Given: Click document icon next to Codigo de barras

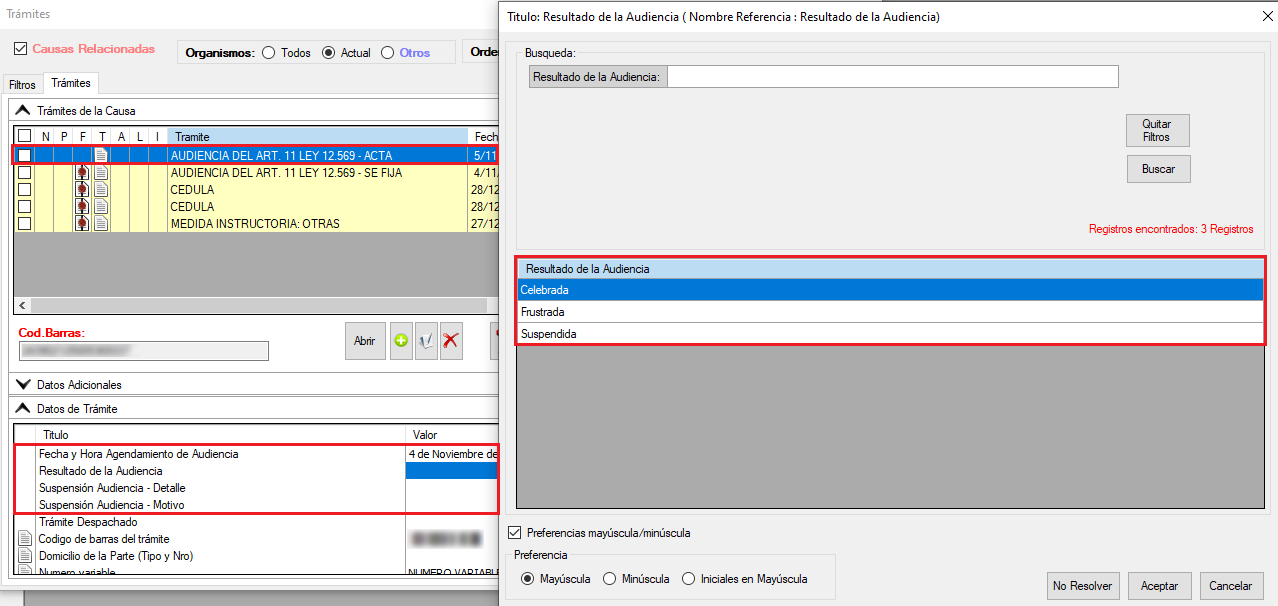Looking at the screenshot, I should tap(25, 539).
